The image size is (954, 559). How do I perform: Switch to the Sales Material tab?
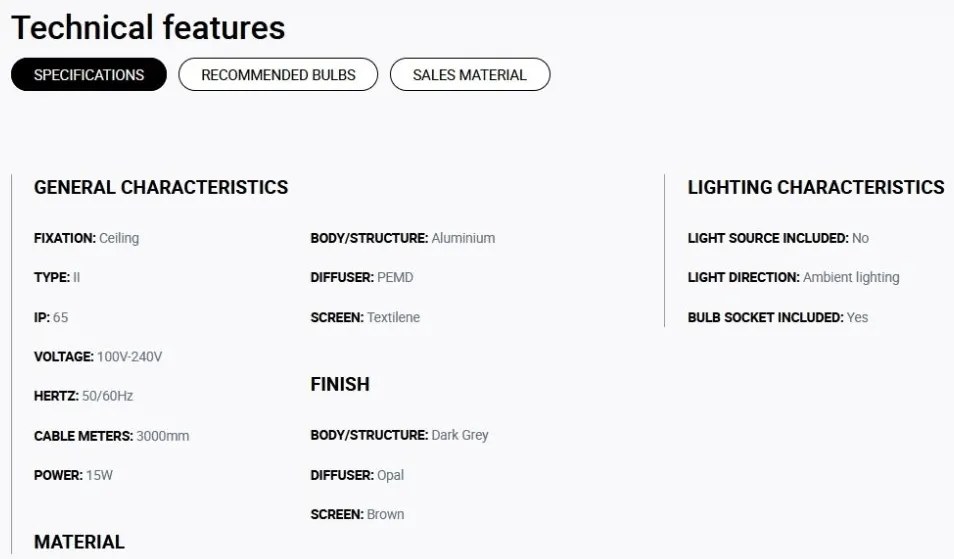click(x=470, y=75)
